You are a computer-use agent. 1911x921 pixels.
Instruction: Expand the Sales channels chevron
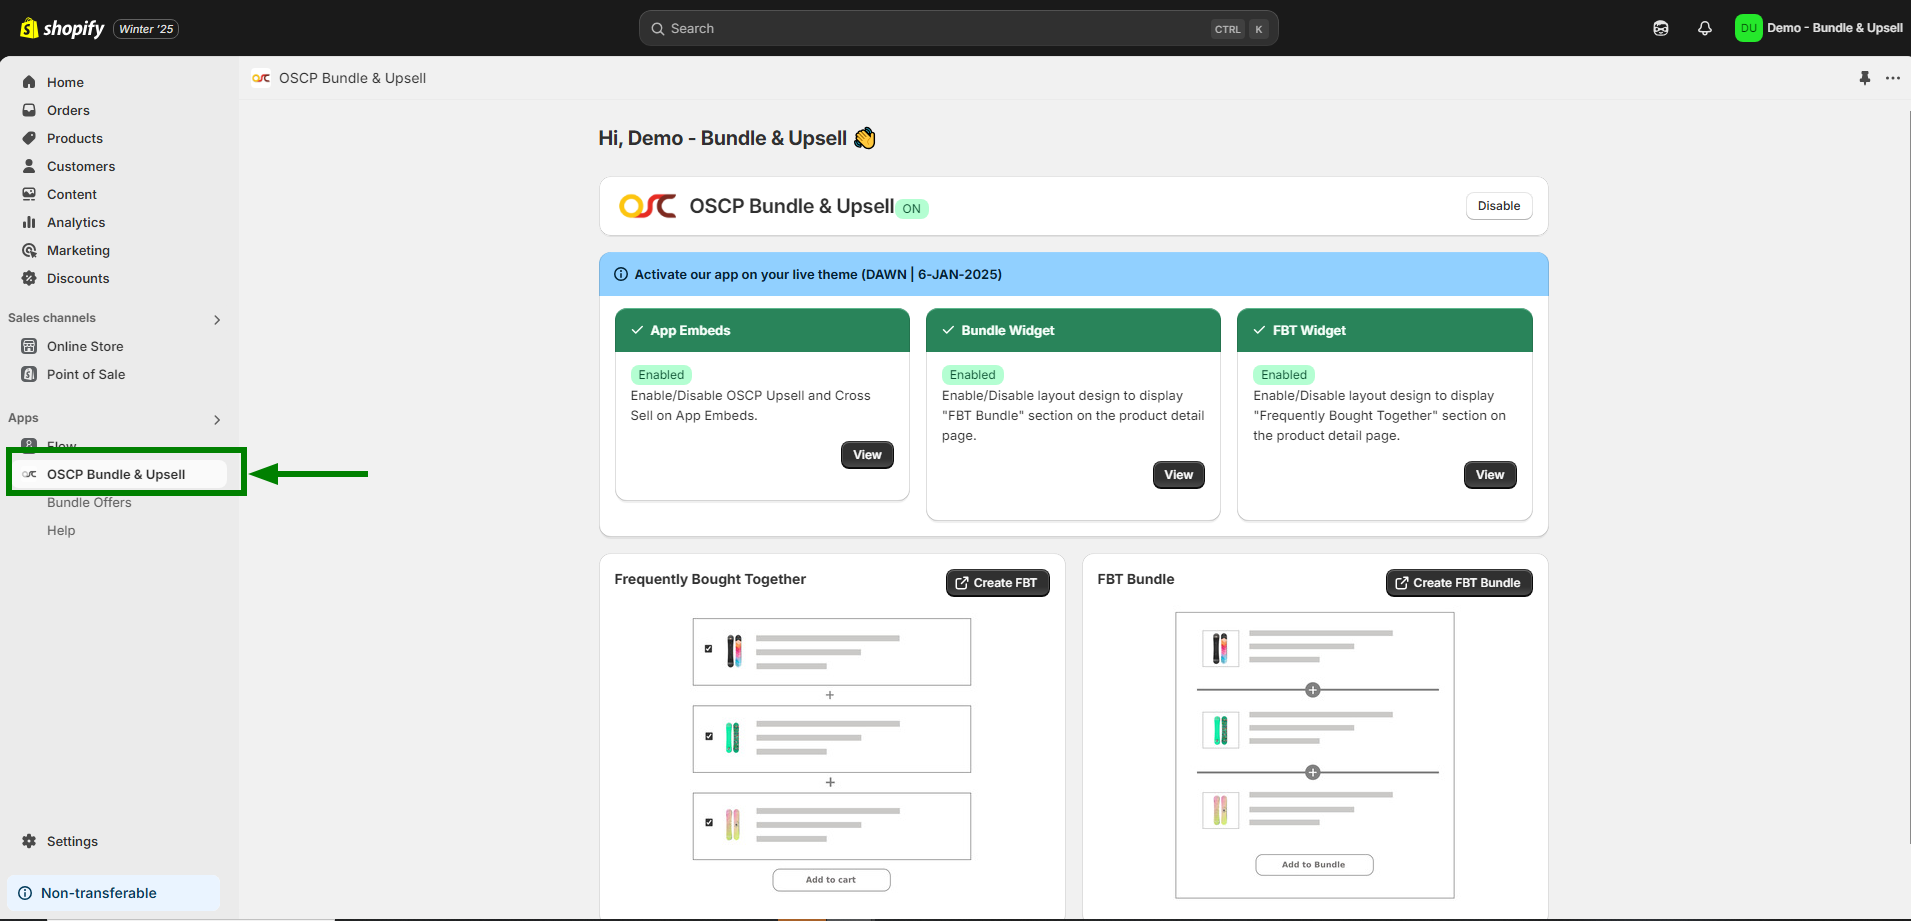point(217,320)
